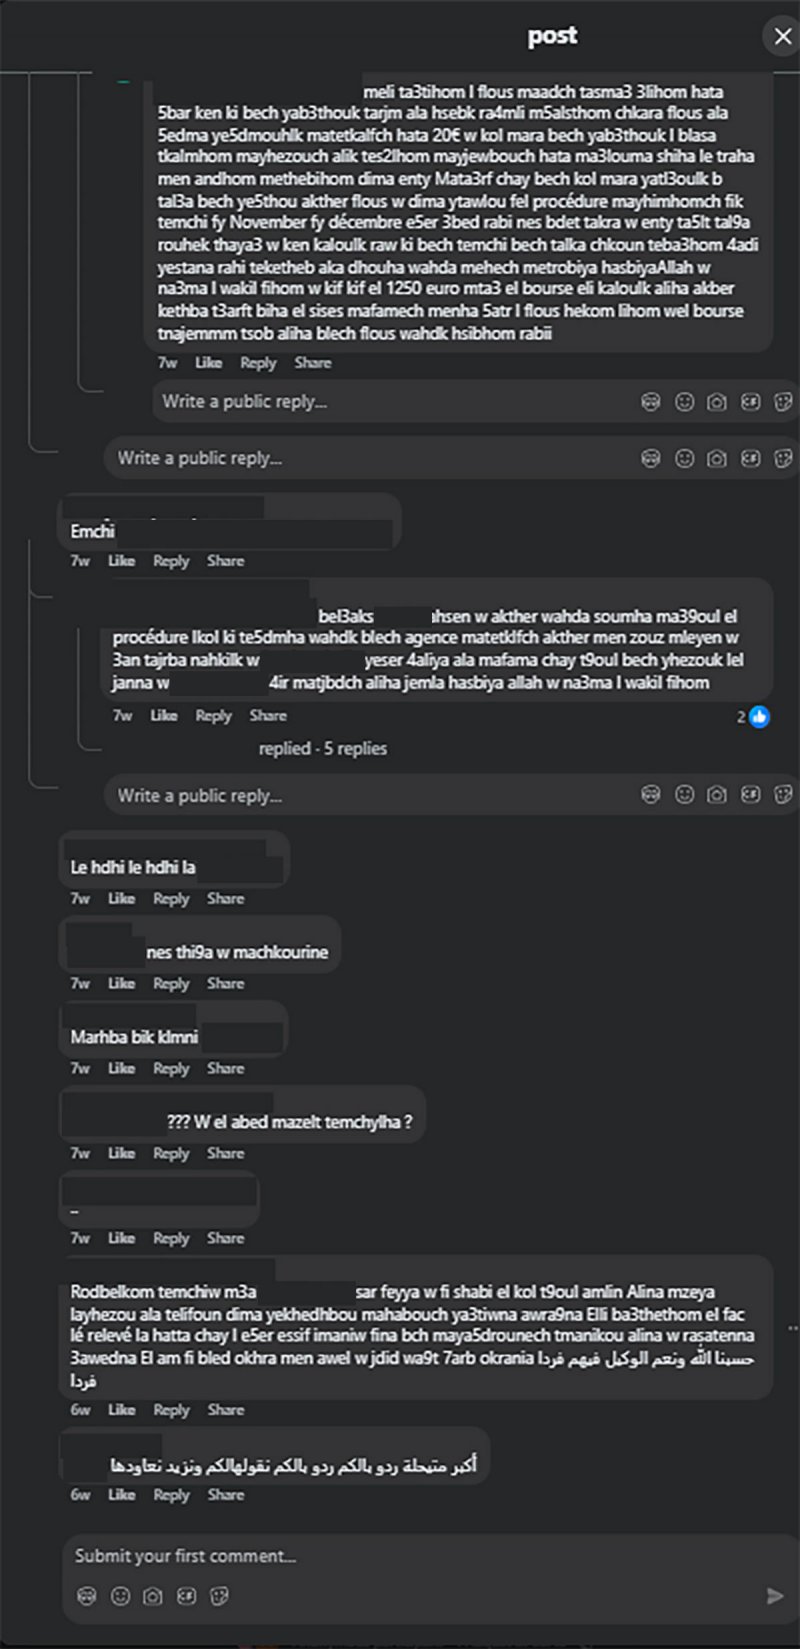This screenshot has width=800, height=1649.
Task: Open emoji picker in bottom comment box
Action: (120, 1596)
